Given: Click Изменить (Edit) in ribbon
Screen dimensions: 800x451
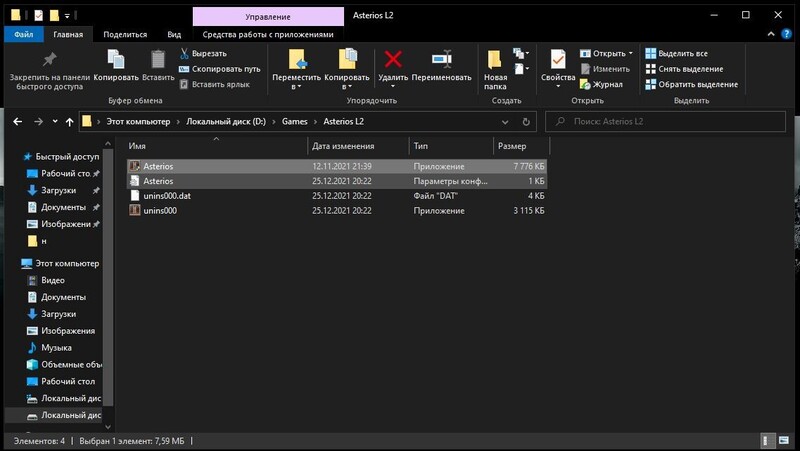Looking at the screenshot, I should pyautogui.click(x=605, y=69).
